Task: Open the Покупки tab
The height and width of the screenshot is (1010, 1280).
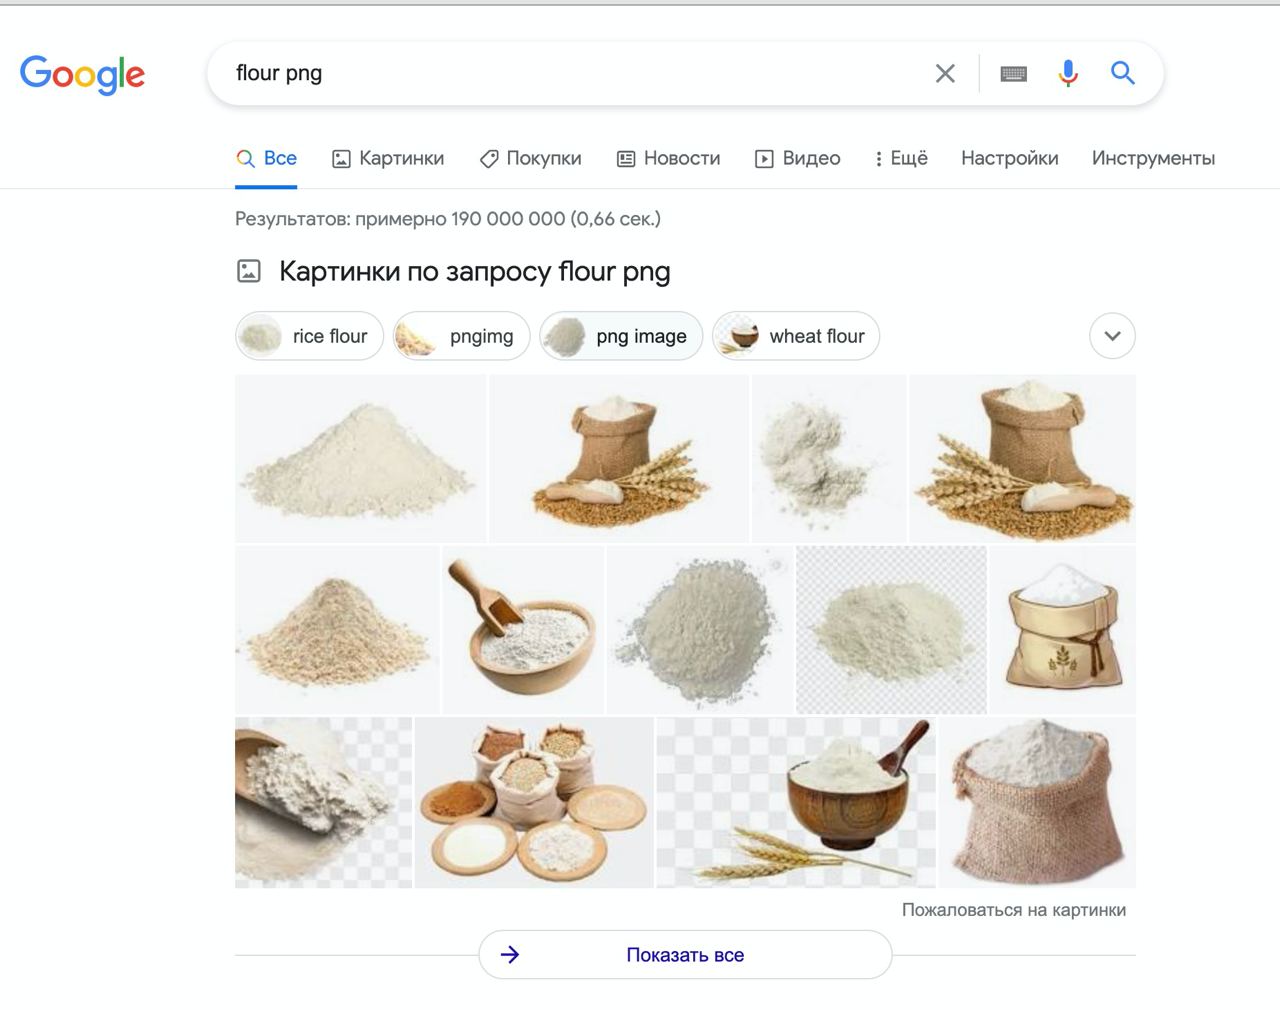Action: 530,158
